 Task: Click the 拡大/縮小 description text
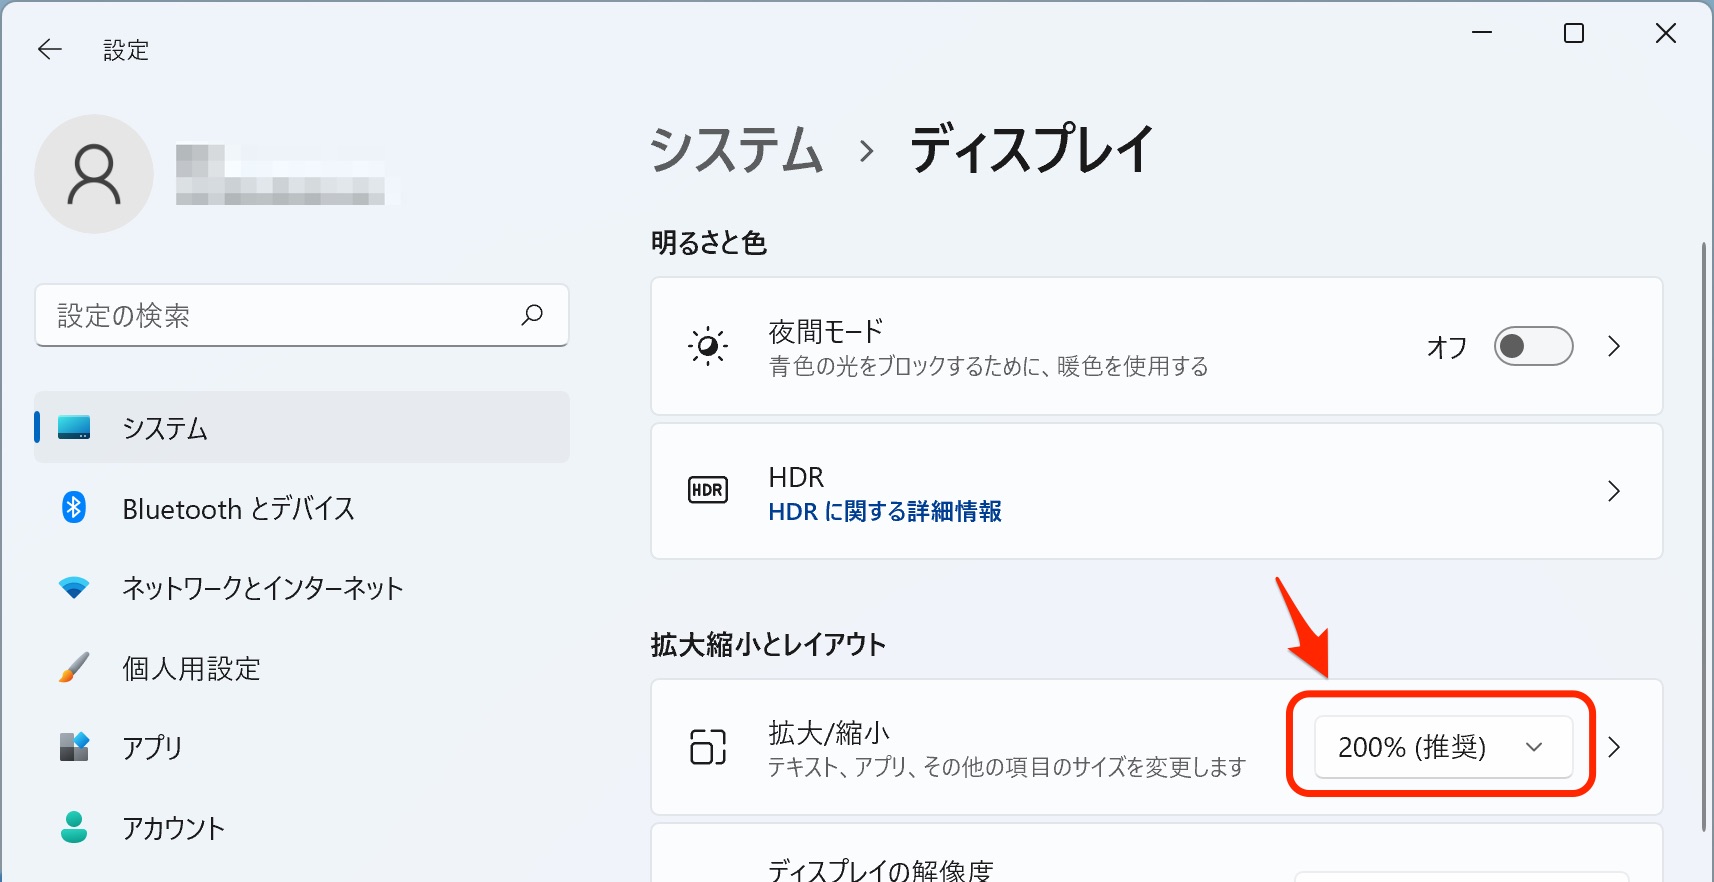point(1007,767)
